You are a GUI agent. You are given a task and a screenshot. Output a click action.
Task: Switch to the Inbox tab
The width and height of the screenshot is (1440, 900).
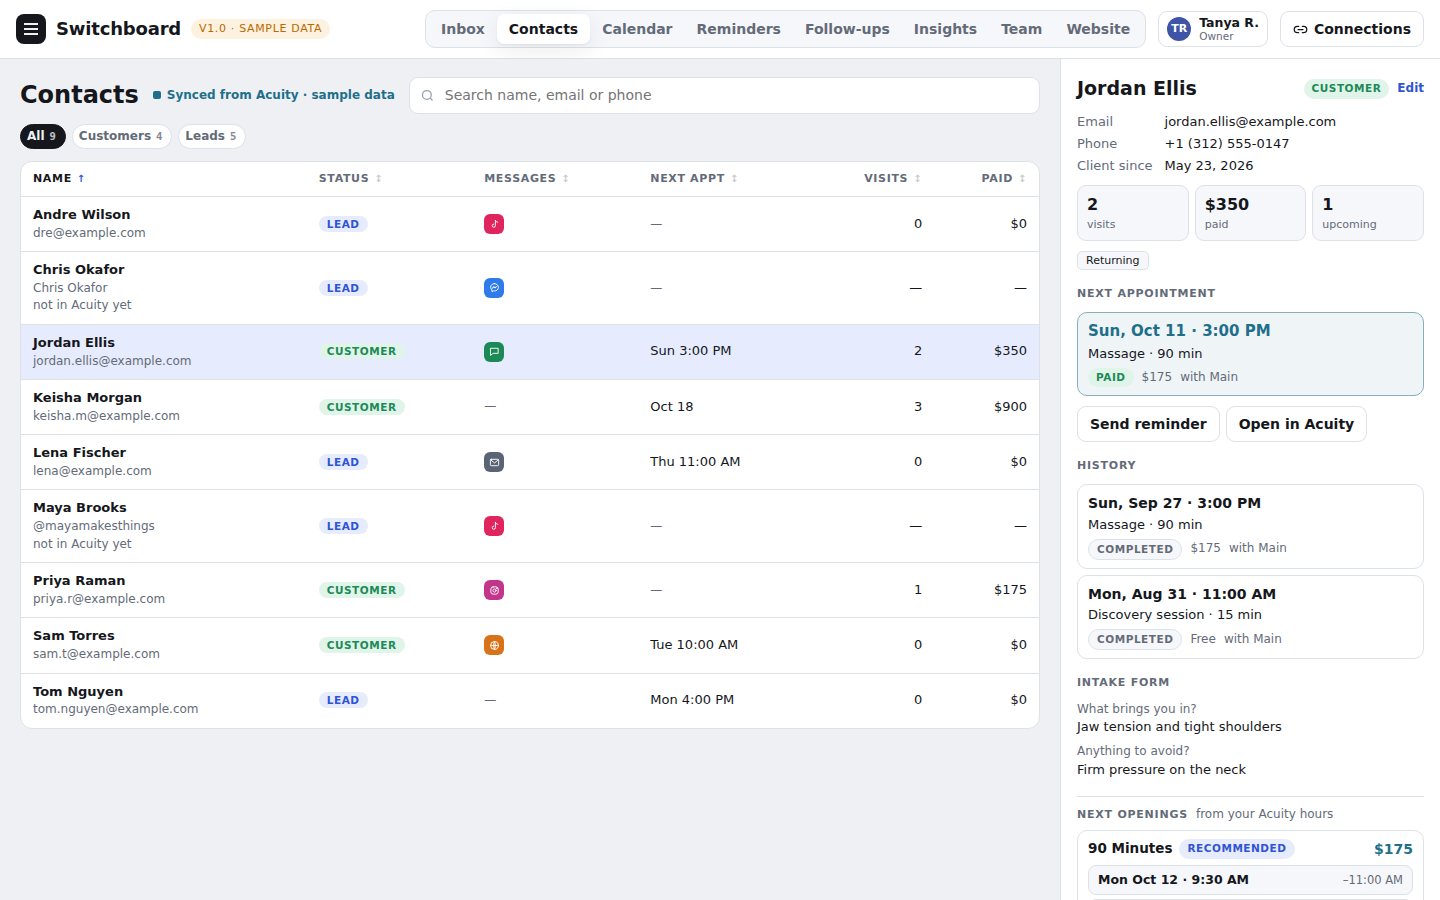[x=463, y=29]
